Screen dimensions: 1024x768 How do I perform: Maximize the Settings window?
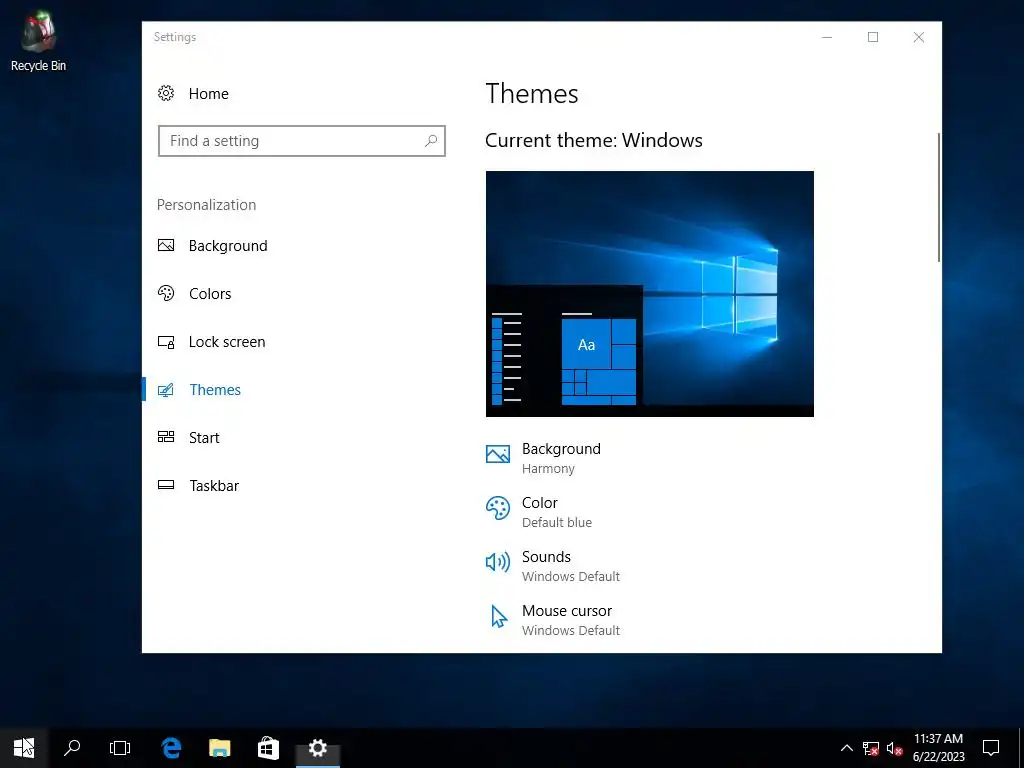(872, 37)
